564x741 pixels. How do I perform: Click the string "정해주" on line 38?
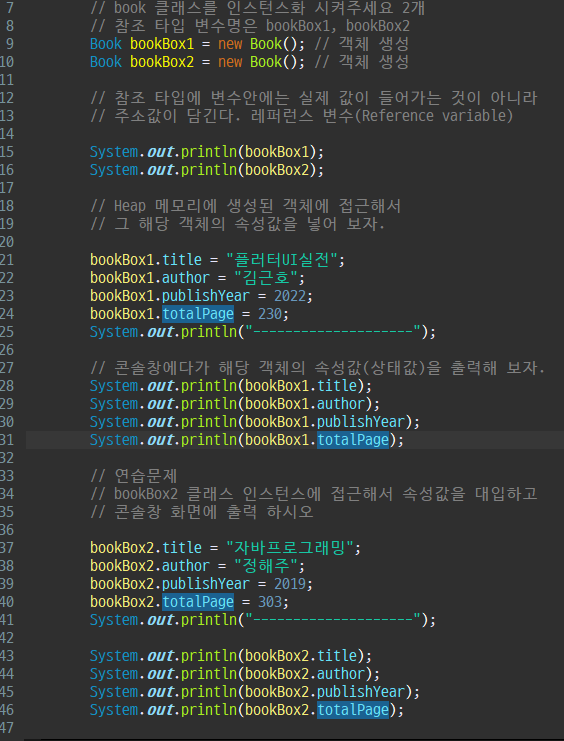[266, 566]
